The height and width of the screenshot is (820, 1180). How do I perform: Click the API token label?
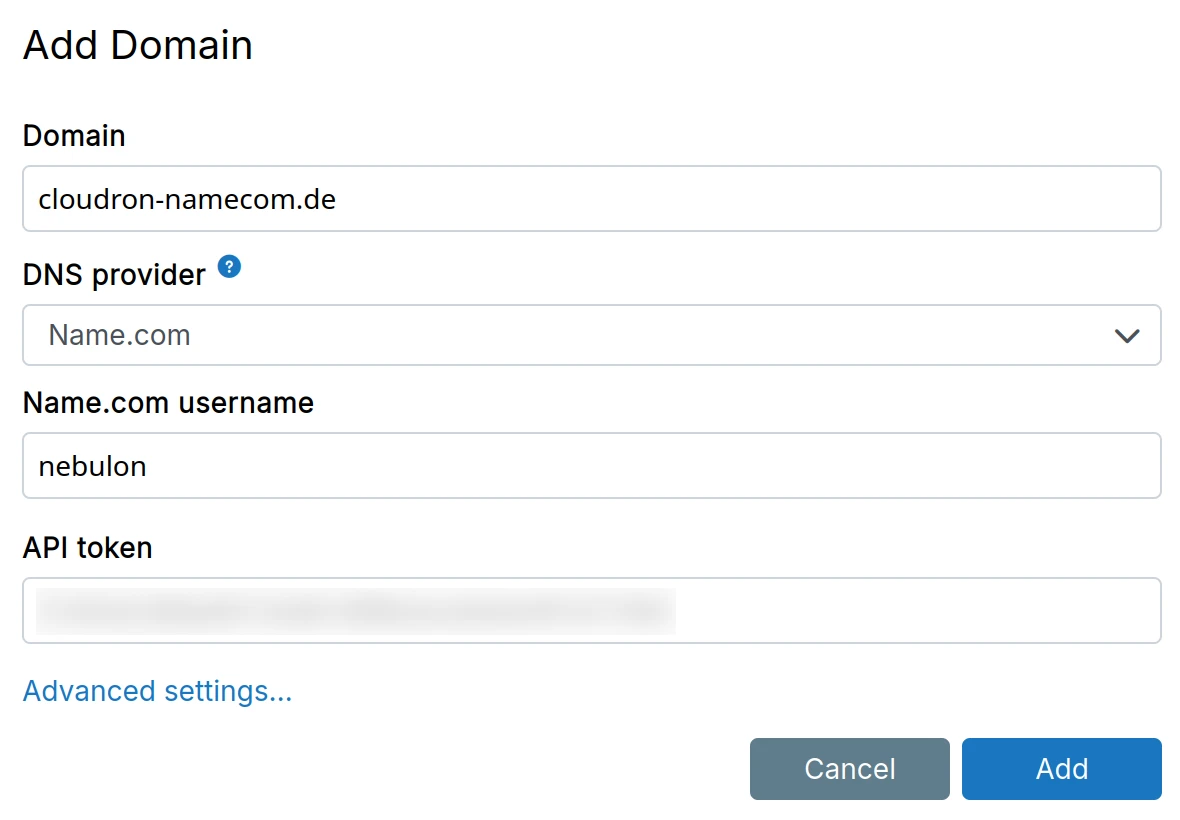(x=87, y=547)
